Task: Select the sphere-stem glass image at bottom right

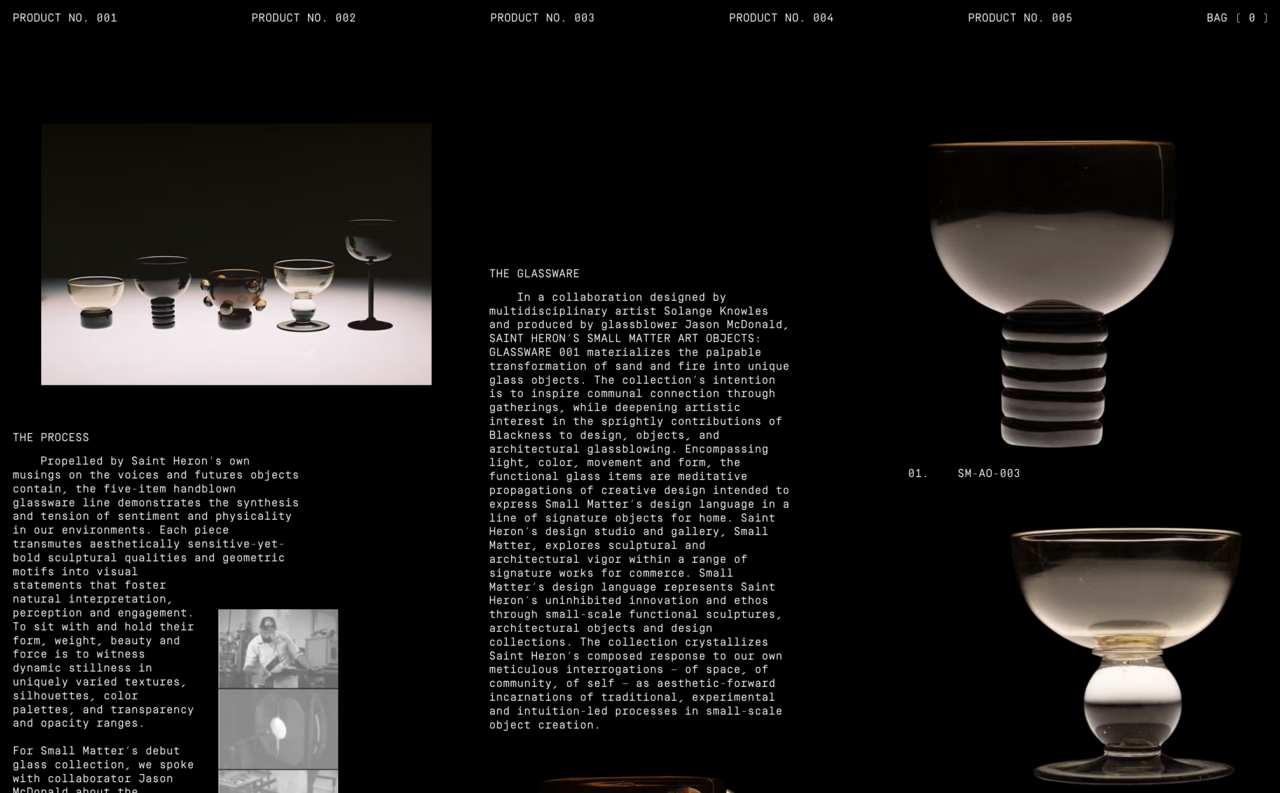Action: (x=1126, y=655)
